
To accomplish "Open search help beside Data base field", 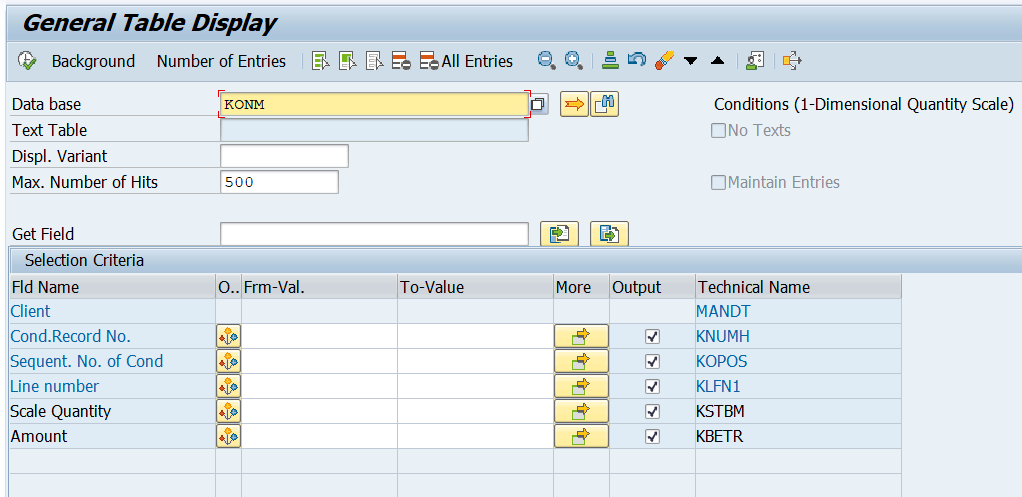I will (x=538, y=104).
